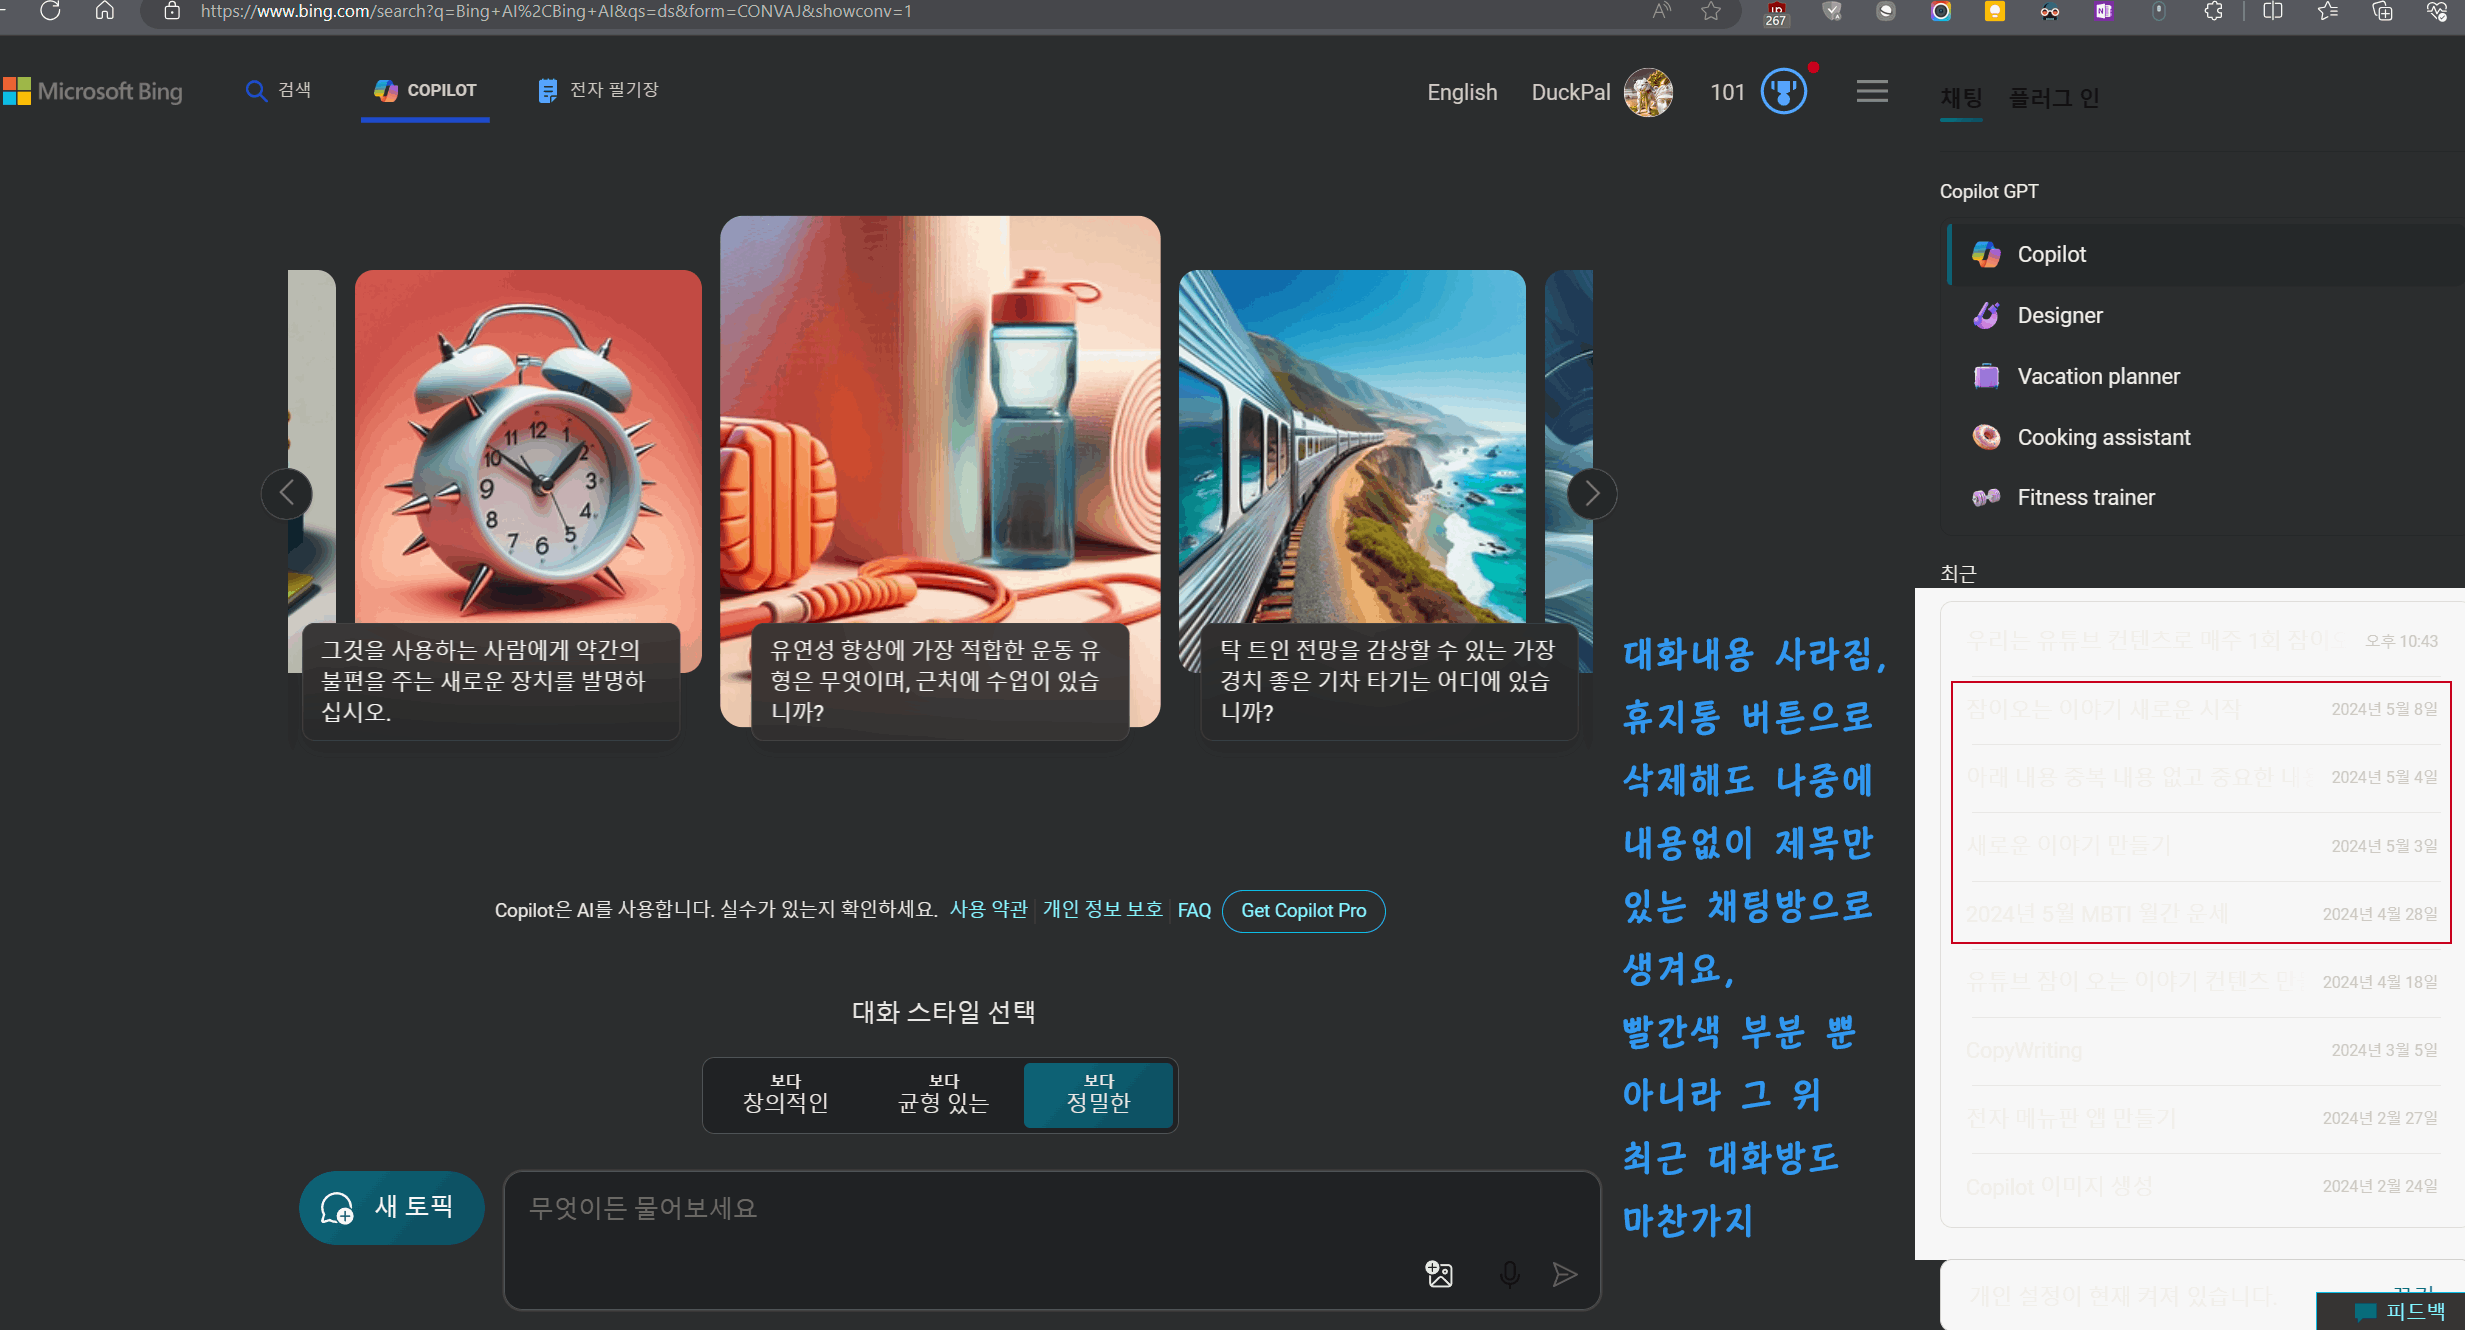Switch language to English

pyautogui.click(x=1462, y=92)
